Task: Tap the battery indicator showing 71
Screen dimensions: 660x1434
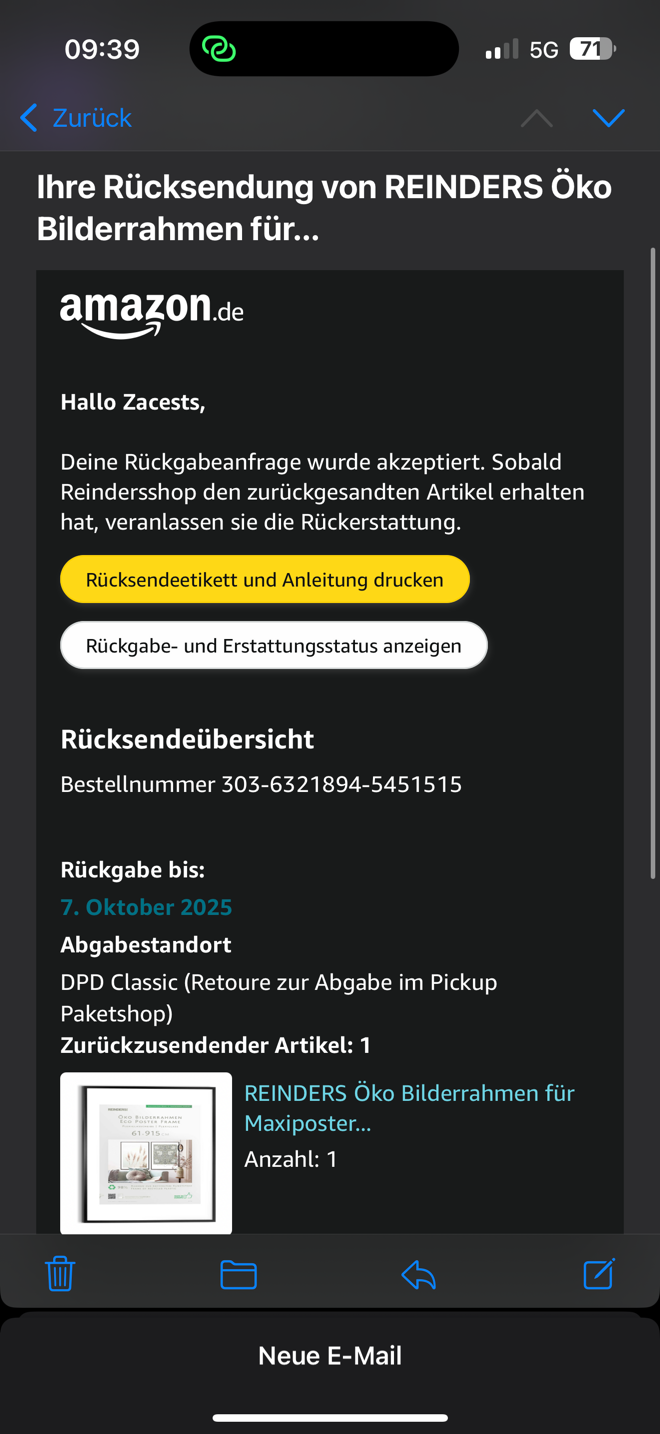Action: (592, 49)
